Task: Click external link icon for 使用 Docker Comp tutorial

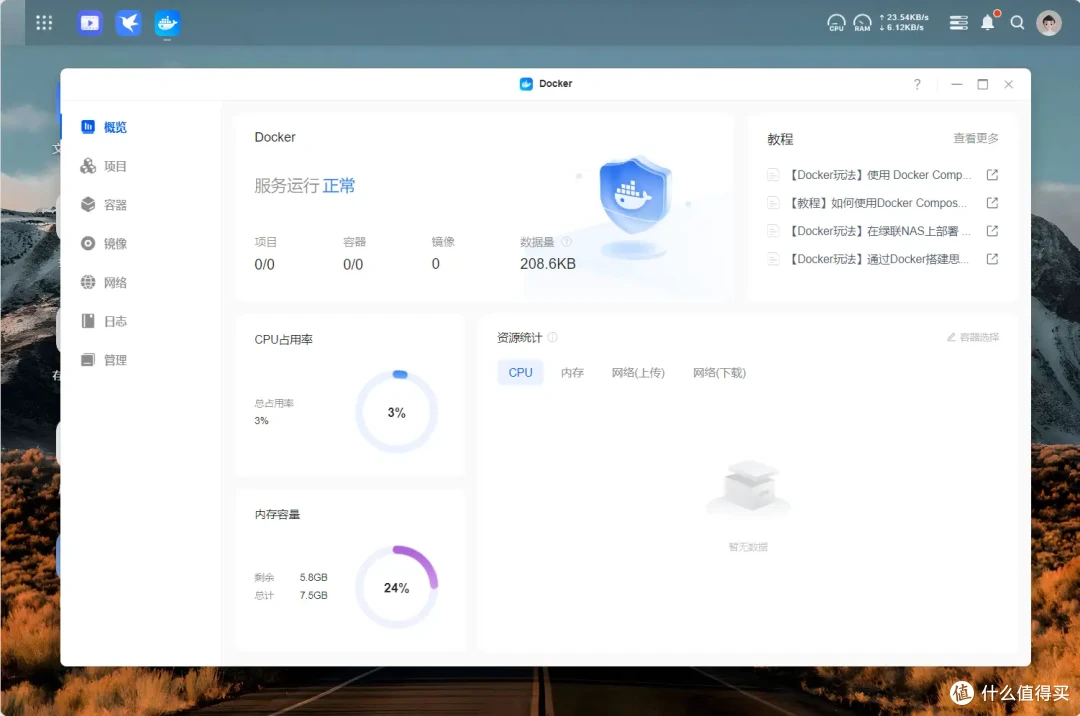Action: point(992,175)
